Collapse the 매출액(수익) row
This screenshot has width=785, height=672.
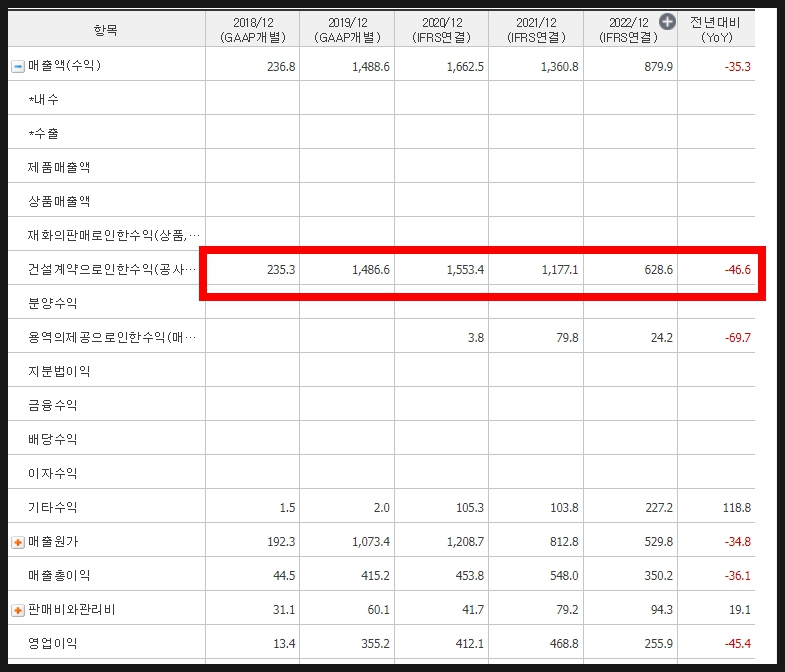(x=18, y=67)
